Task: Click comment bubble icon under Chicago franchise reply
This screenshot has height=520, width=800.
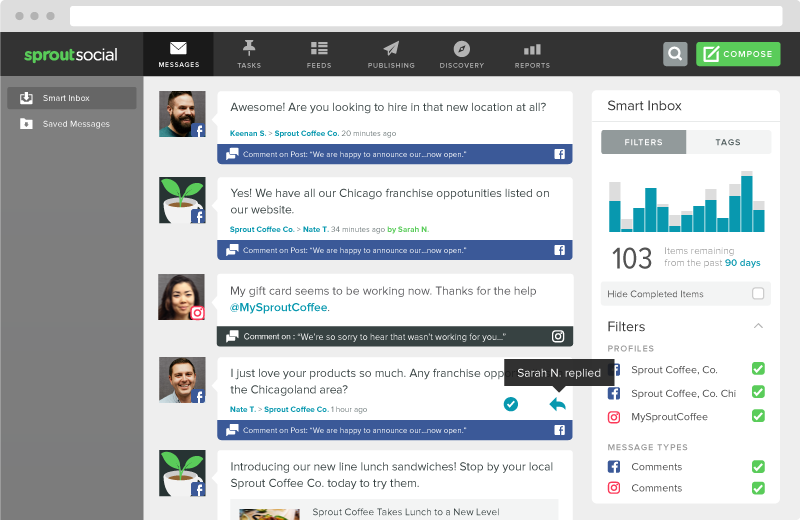Action: tap(232, 250)
